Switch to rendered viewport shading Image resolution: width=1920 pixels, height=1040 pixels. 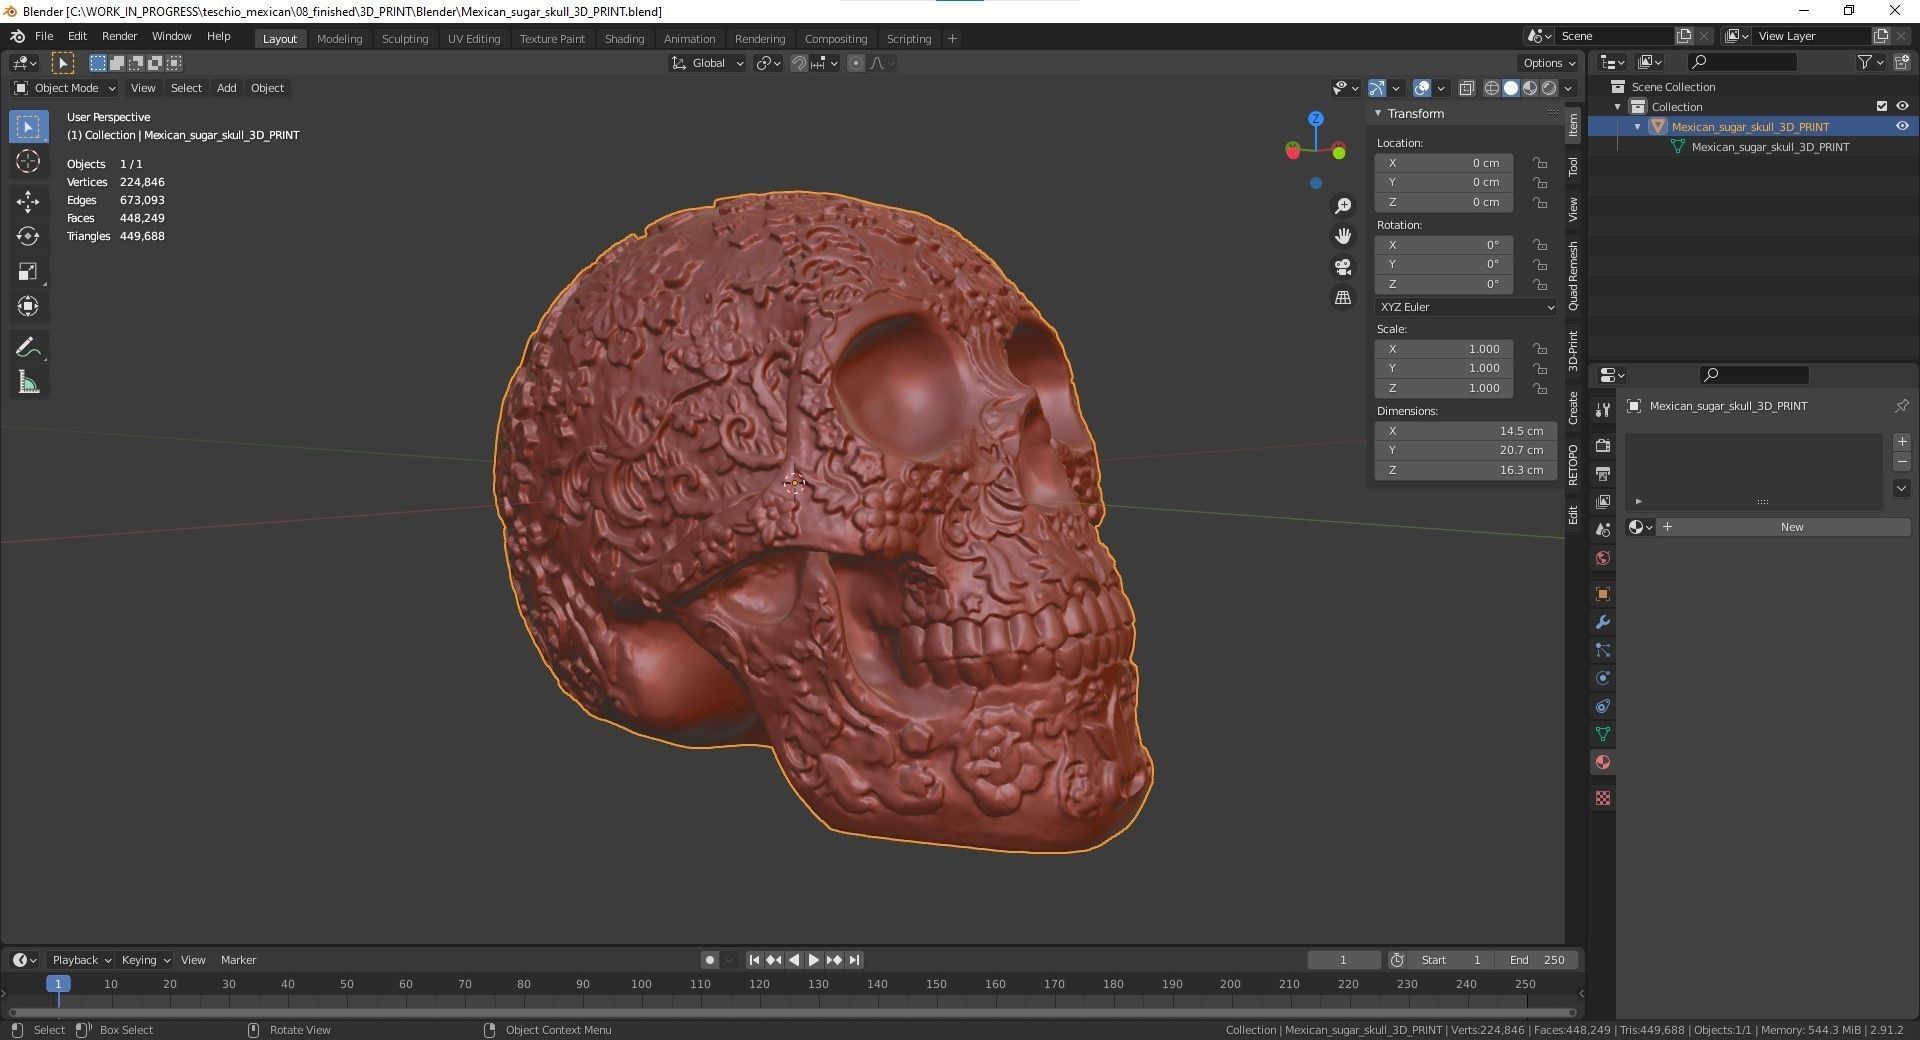(x=1549, y=88)
